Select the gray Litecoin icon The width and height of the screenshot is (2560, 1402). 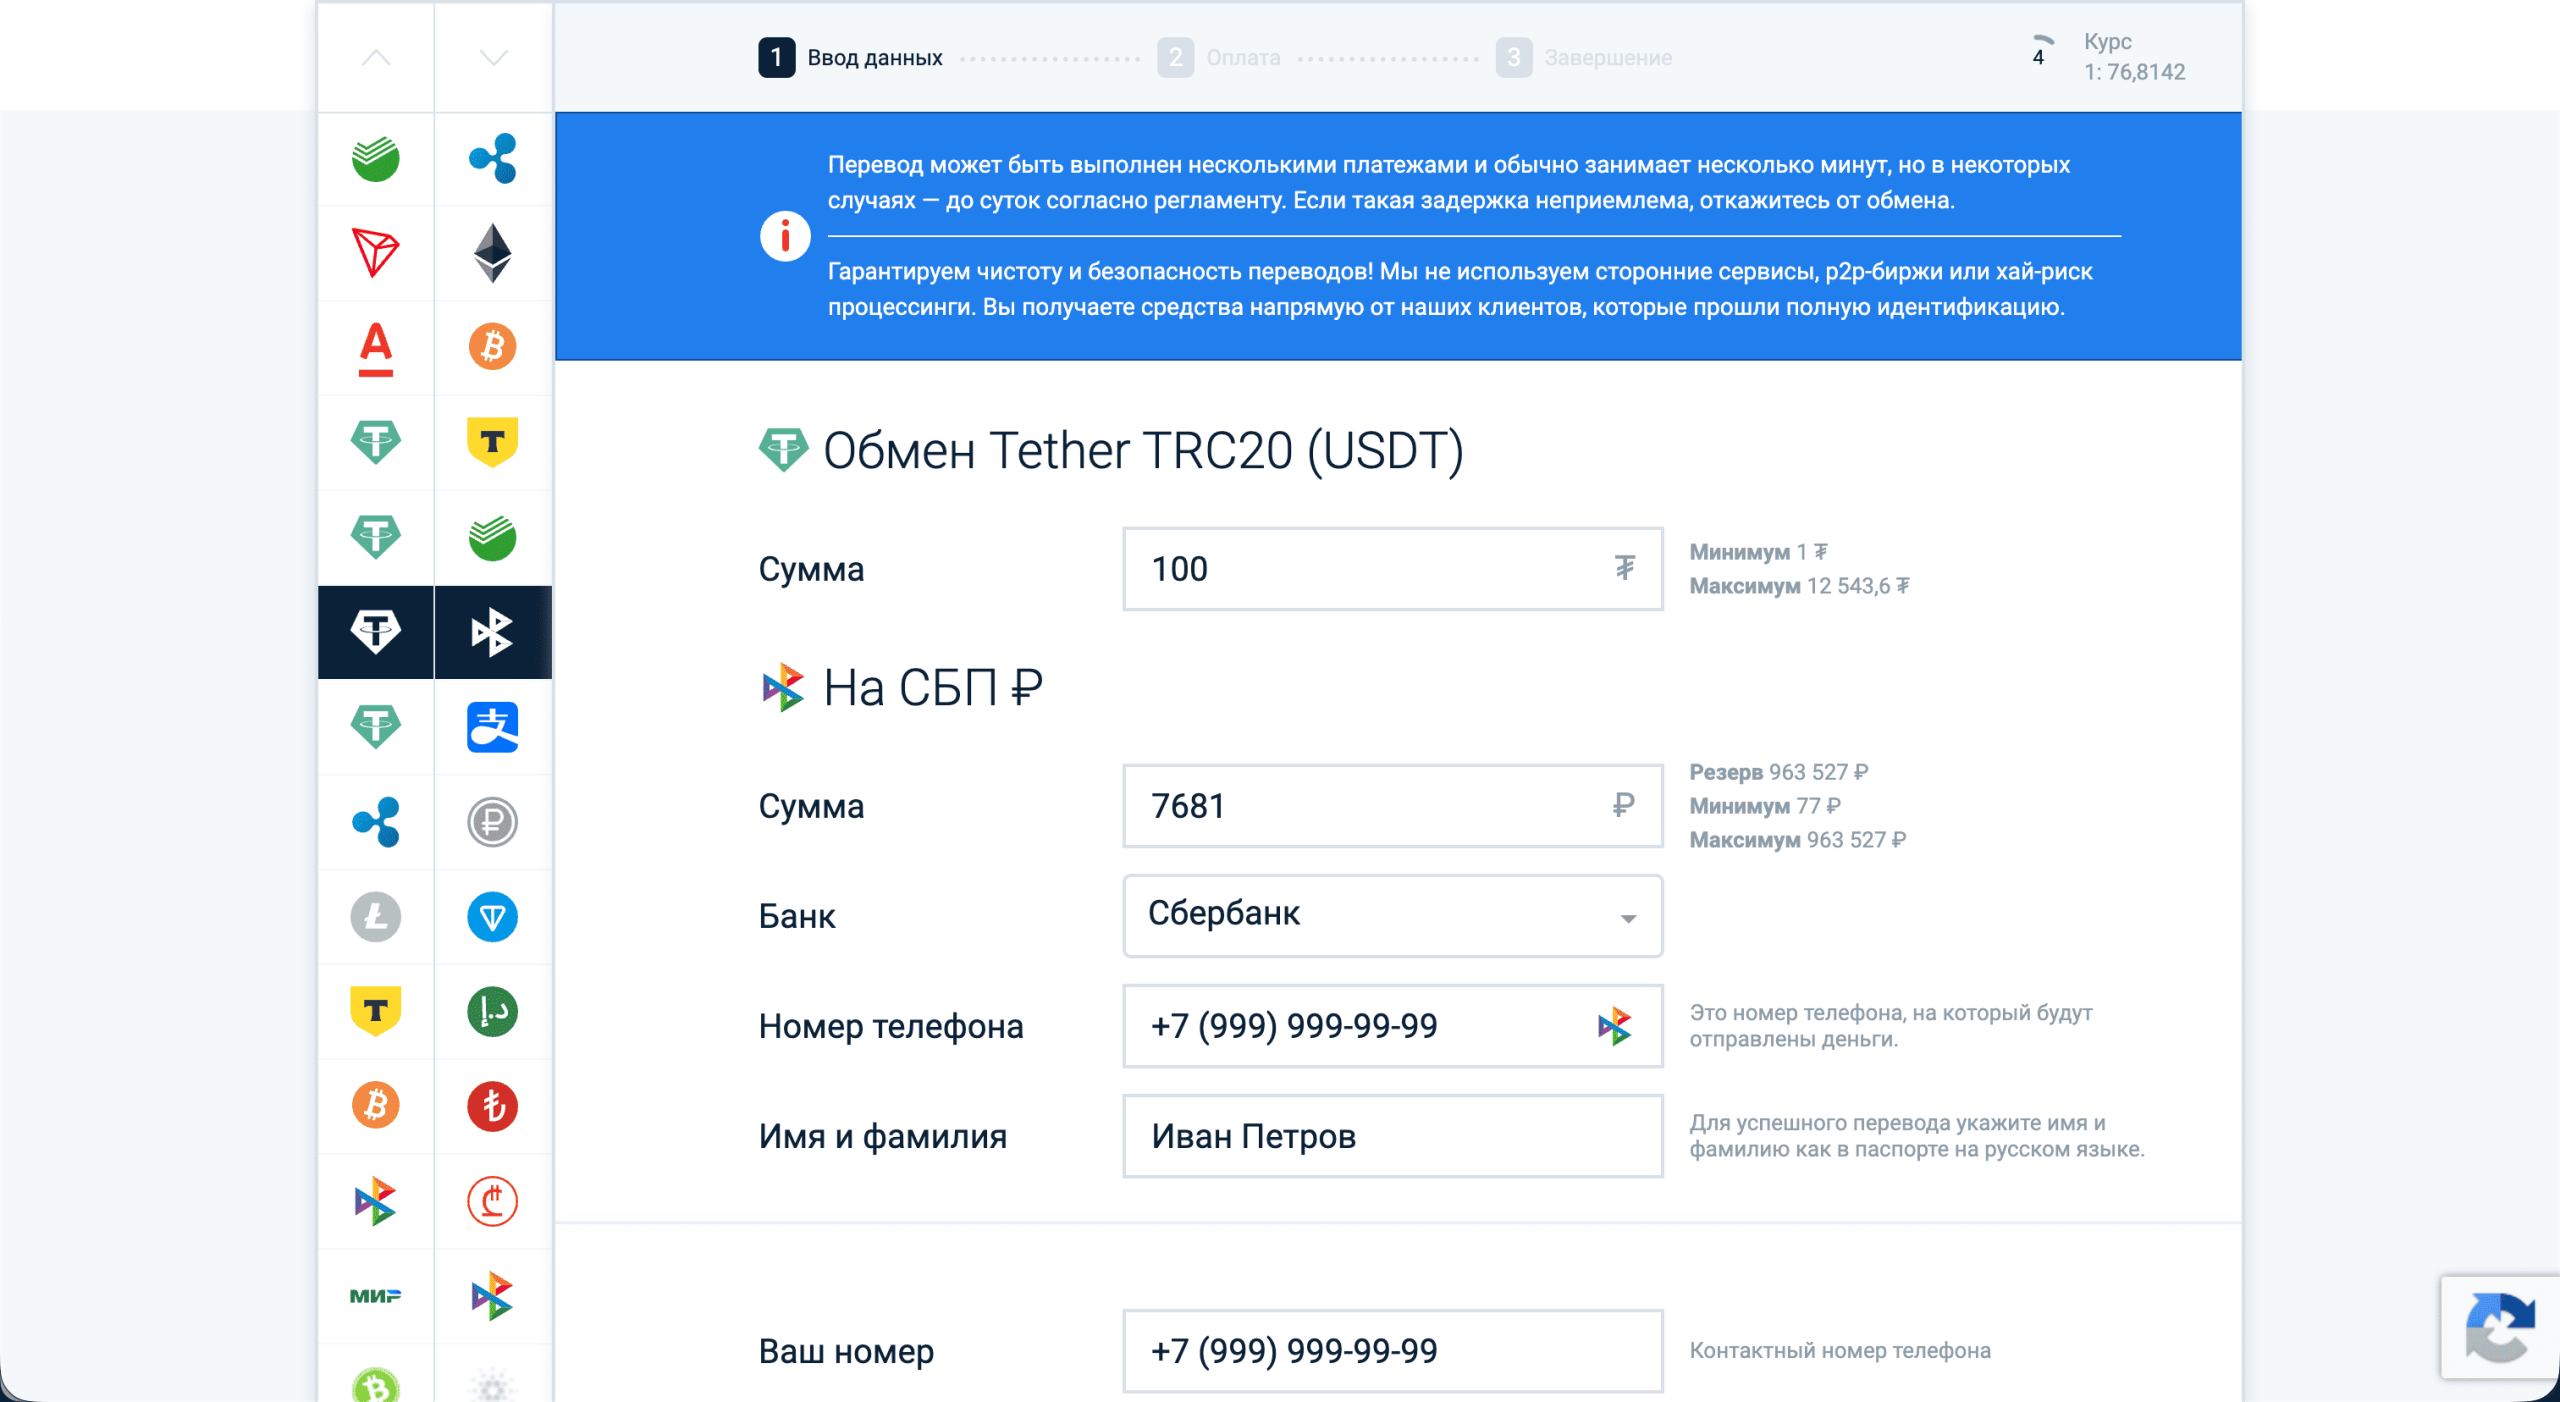point(375,917)
